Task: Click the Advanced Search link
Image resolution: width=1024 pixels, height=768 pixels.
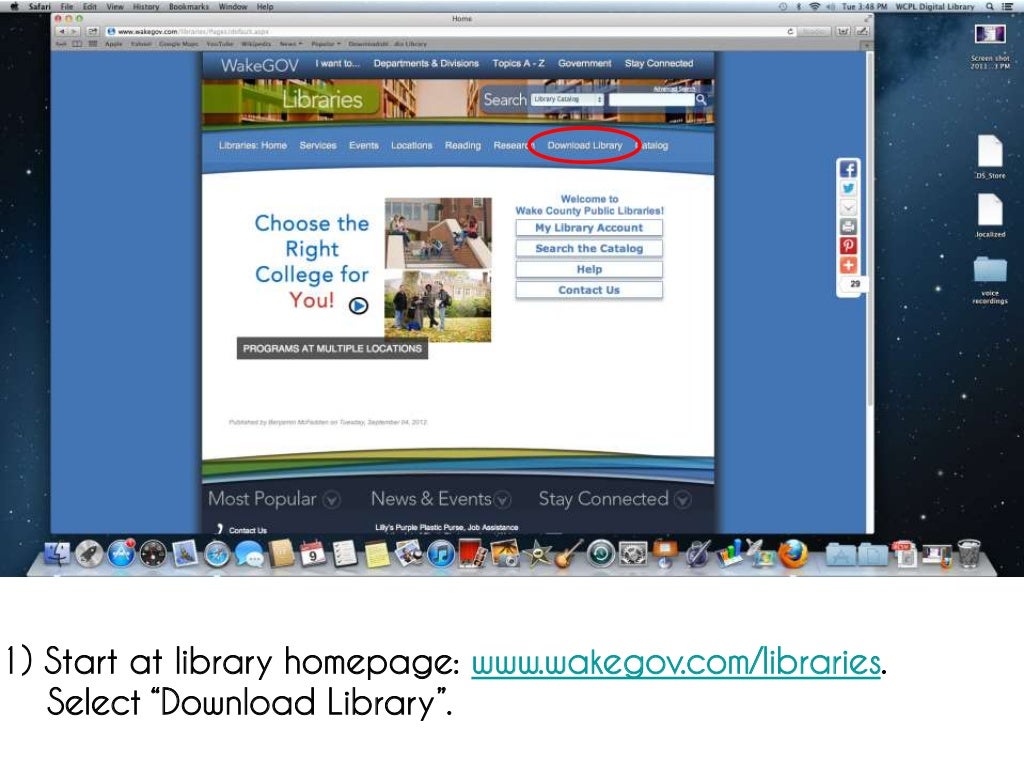Action: coord(674,88)
